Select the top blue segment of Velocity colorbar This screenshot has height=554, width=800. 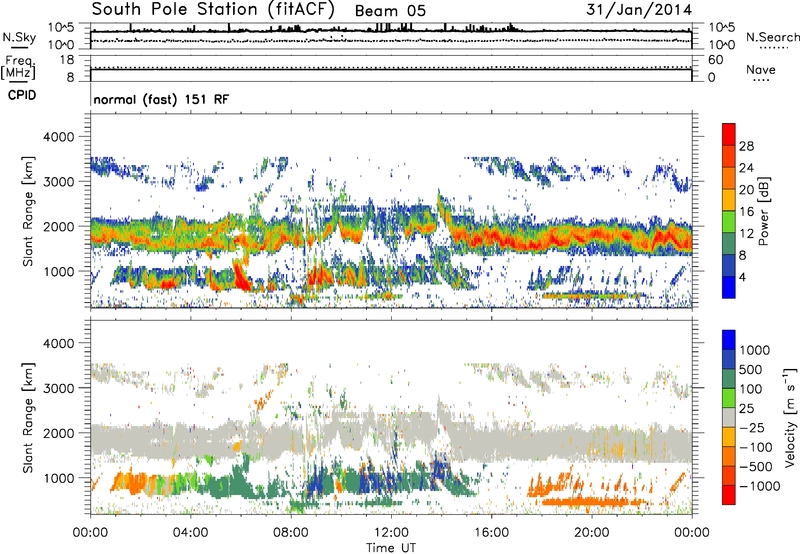[729, 340]
